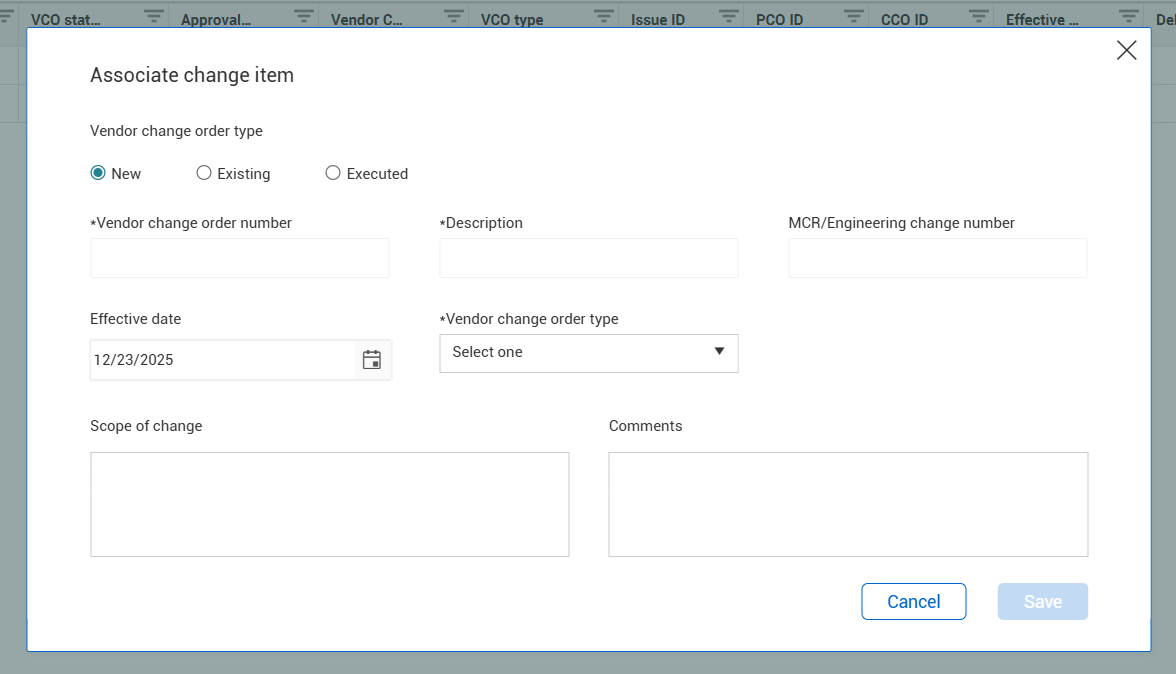Click the Cancel button
1176x674 pixels.
(x=914, y=602)
